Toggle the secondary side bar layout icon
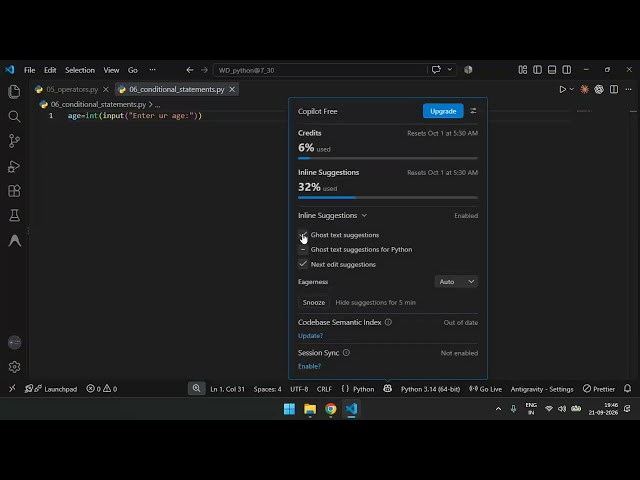The width and height of the screenshot is (640, 480). click(567, 70)
